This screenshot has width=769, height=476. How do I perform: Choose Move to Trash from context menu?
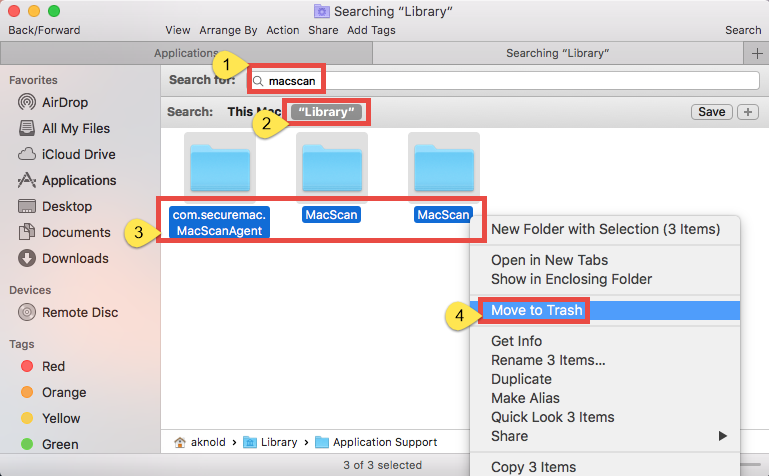click(605, 310)
